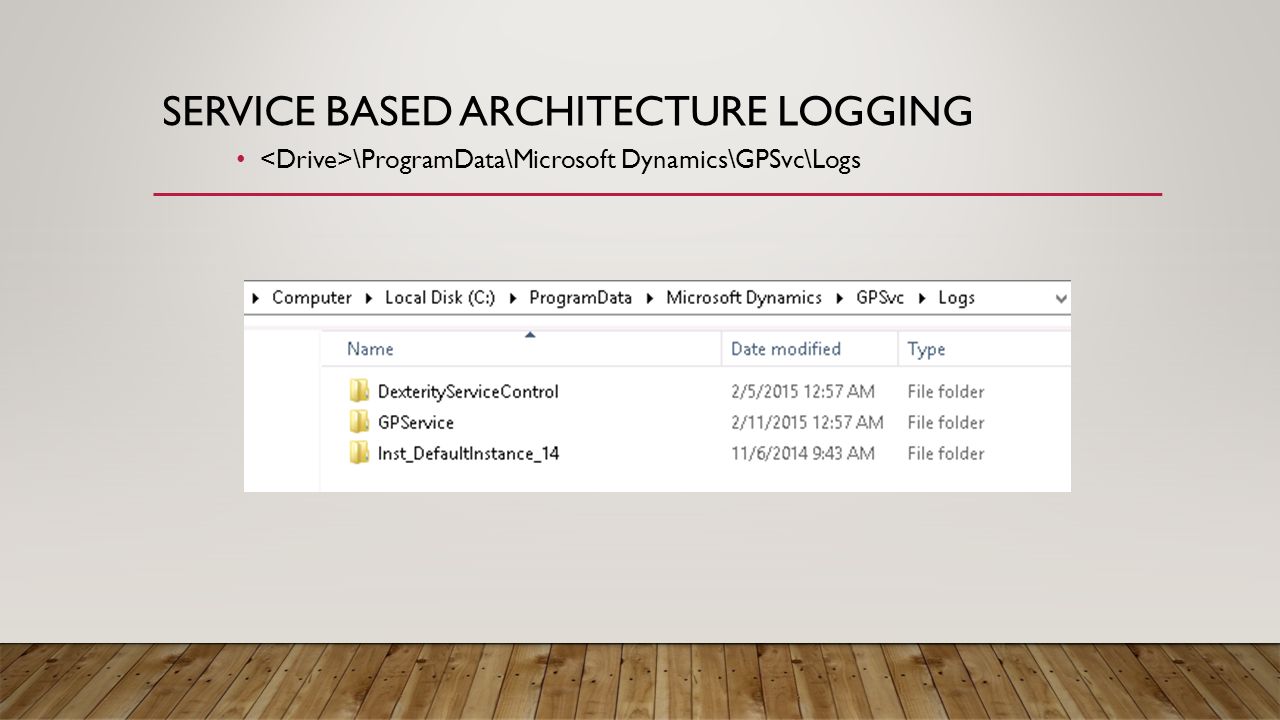Viewport: 1280px width, 720px height.
Task: Open the address bar history dropdown
Action: pos(1060,298)
